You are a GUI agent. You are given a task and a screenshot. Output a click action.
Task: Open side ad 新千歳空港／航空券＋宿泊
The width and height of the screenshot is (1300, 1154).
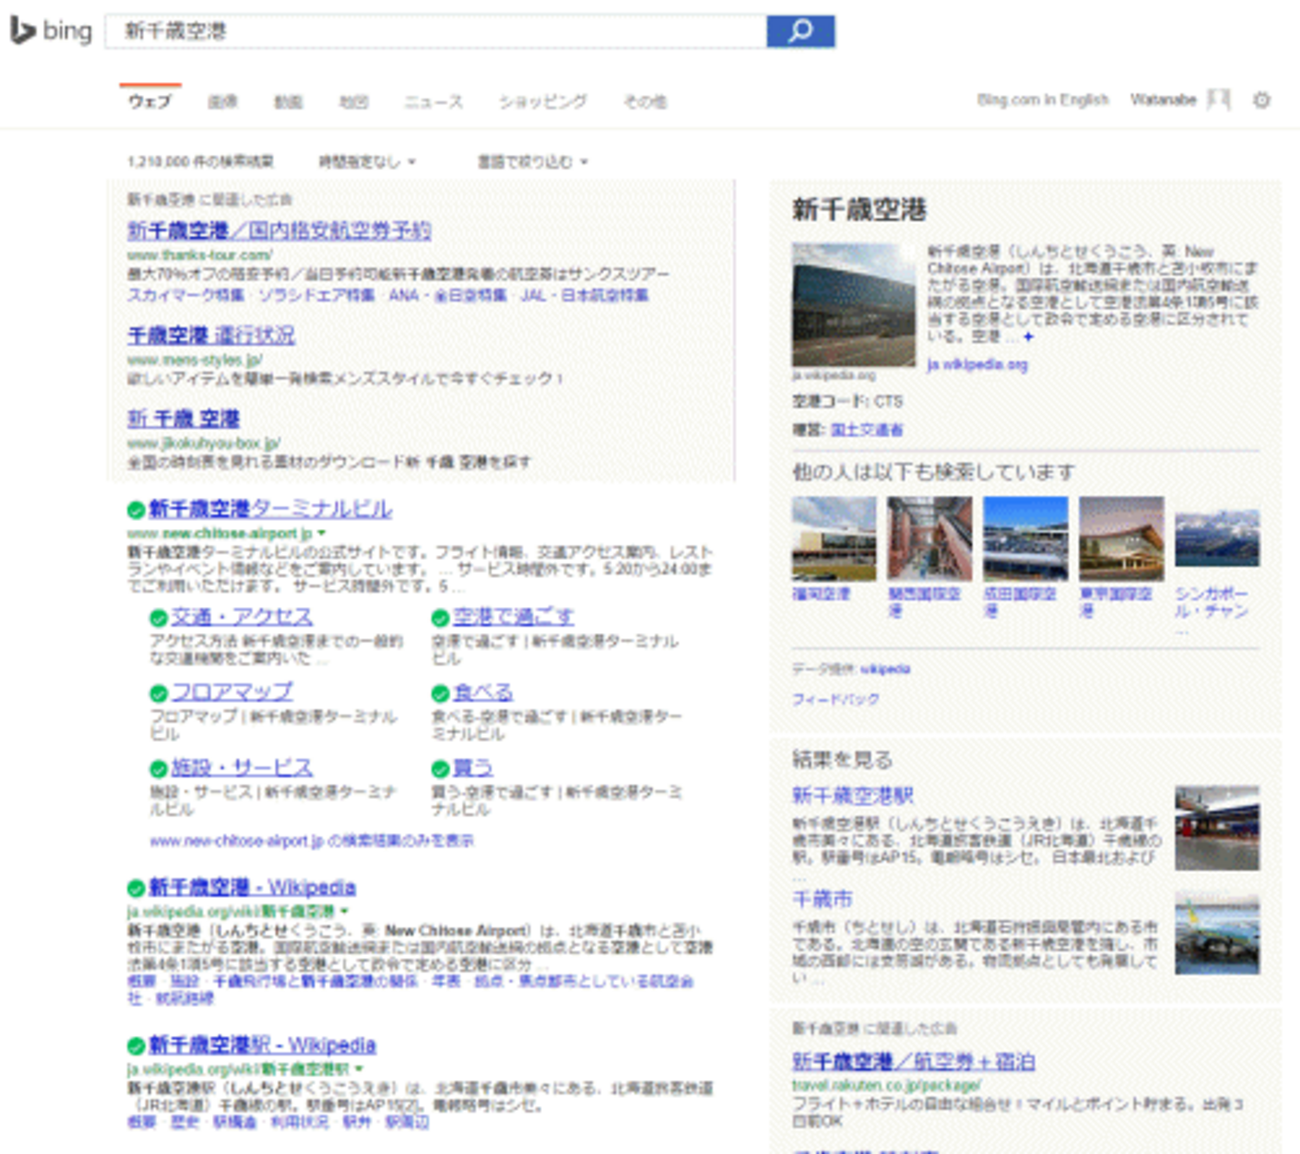pyautogui.click(x=913, y=1062)
